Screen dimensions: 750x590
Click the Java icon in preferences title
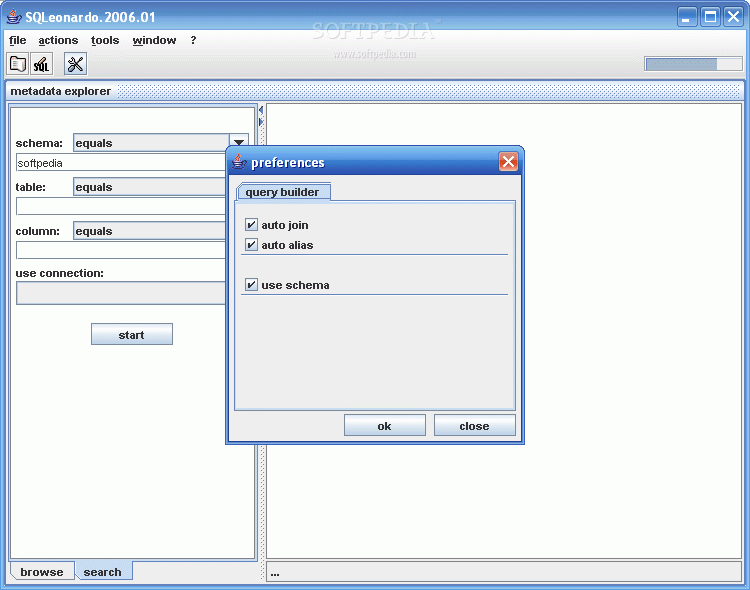pyautogui.click(x=239, y=162)
